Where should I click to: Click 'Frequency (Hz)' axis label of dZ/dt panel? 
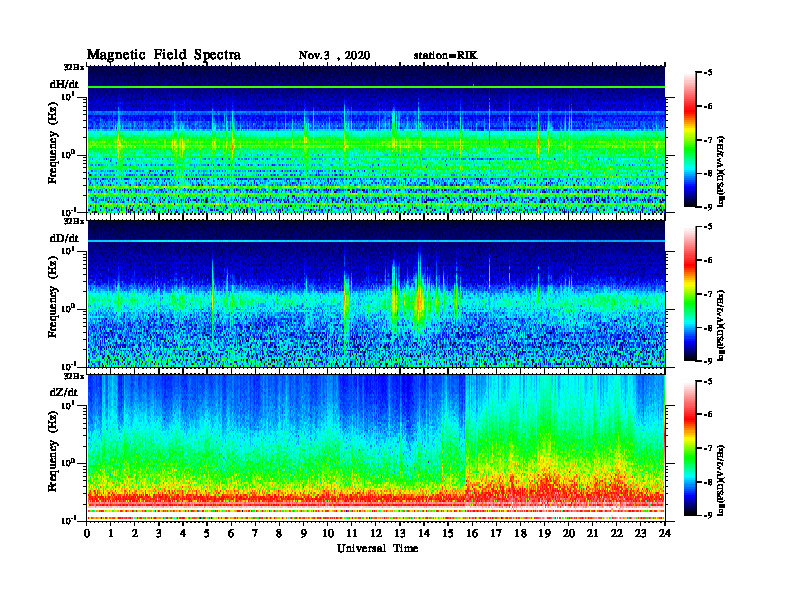point(53,451)
